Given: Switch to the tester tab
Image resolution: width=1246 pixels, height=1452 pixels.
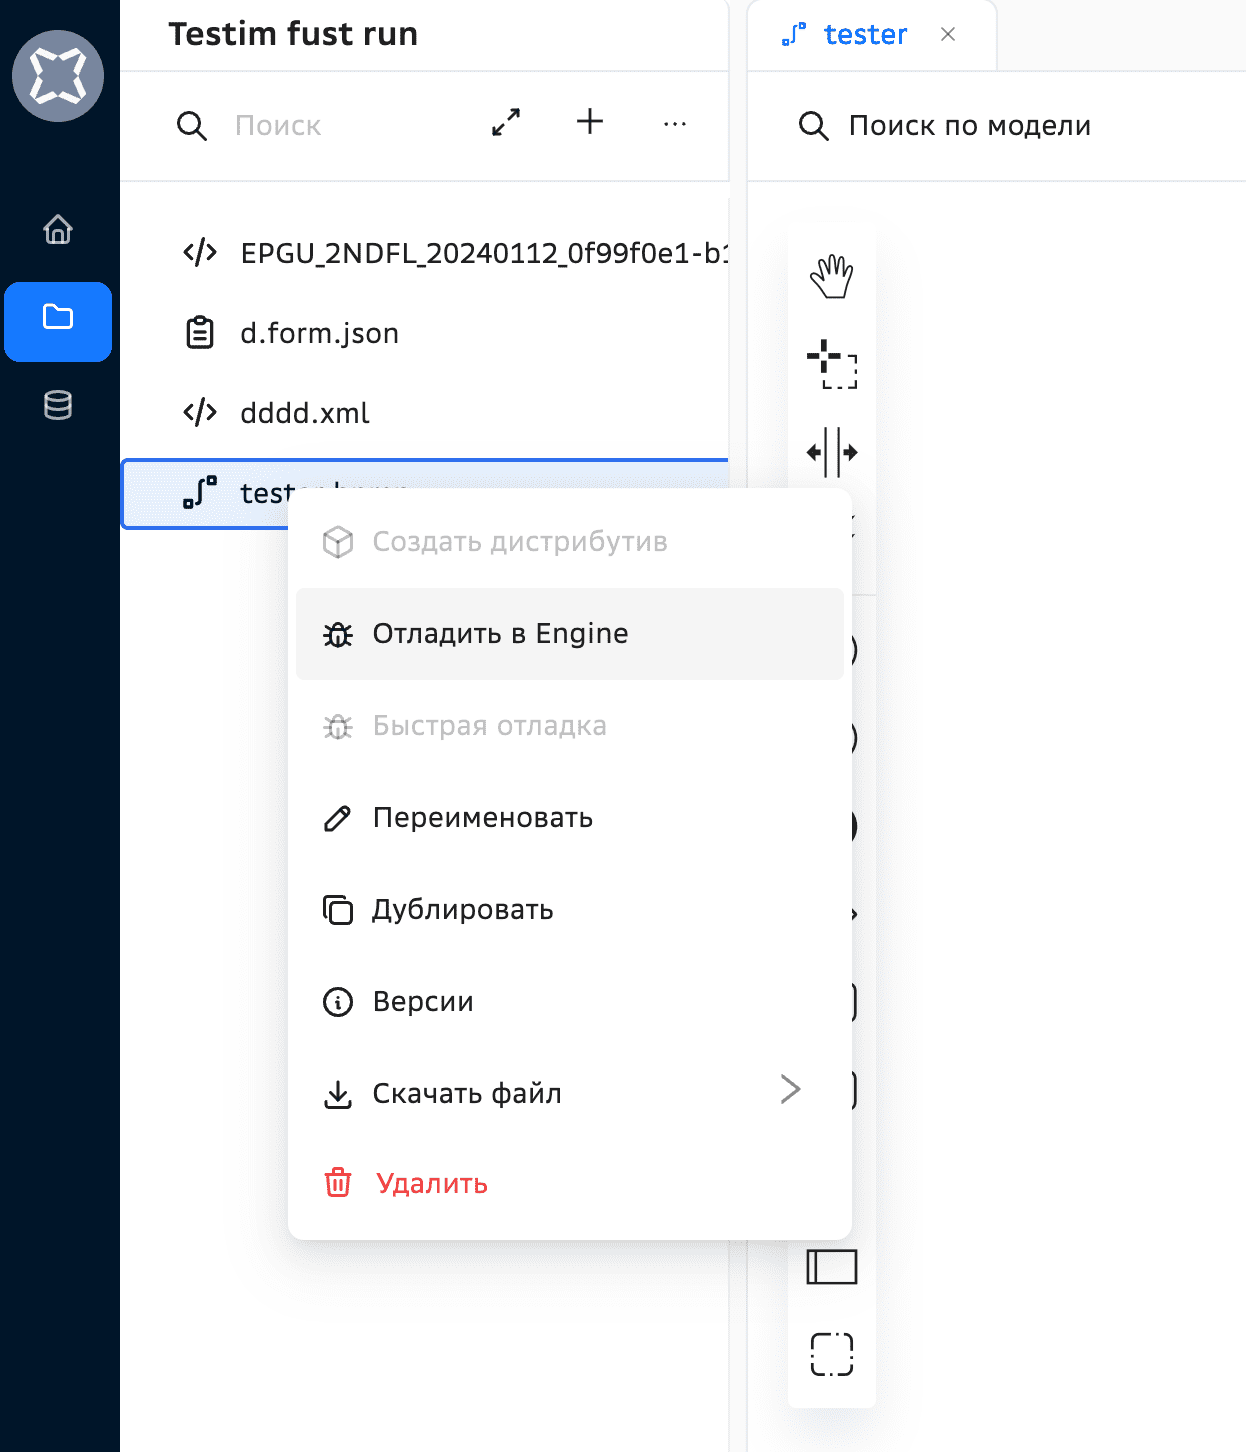Looking at the screenshot, I should click(x=864, y=35).
